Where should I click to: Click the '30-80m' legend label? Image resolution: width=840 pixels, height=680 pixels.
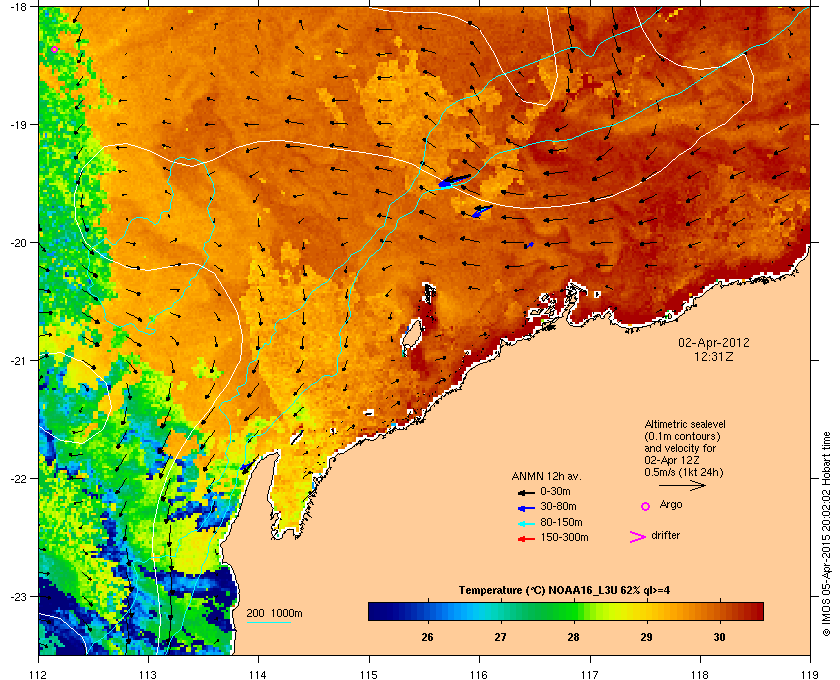558,506
